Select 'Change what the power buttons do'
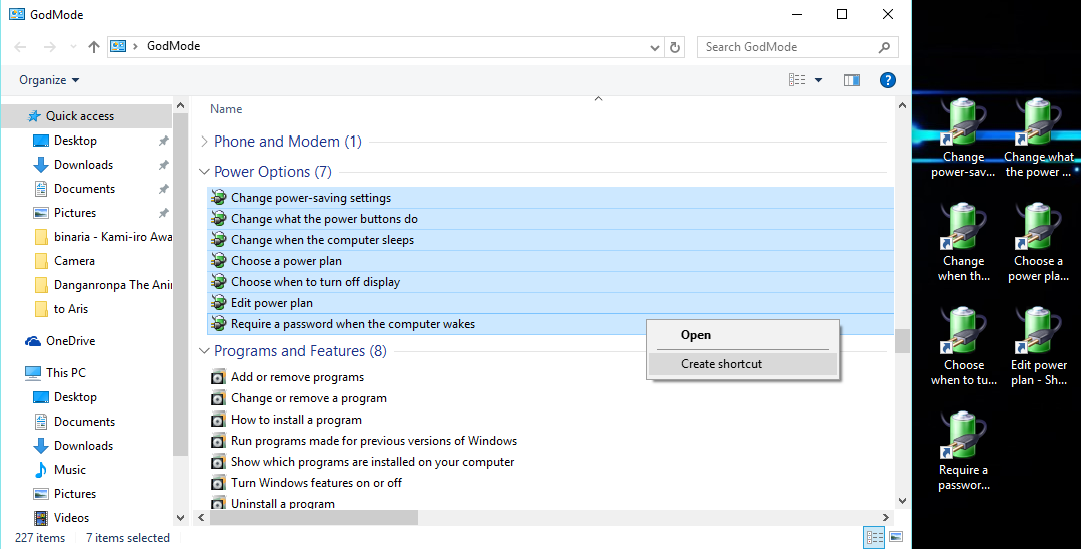The image size is (1081, 549). (x=550, y=219)
